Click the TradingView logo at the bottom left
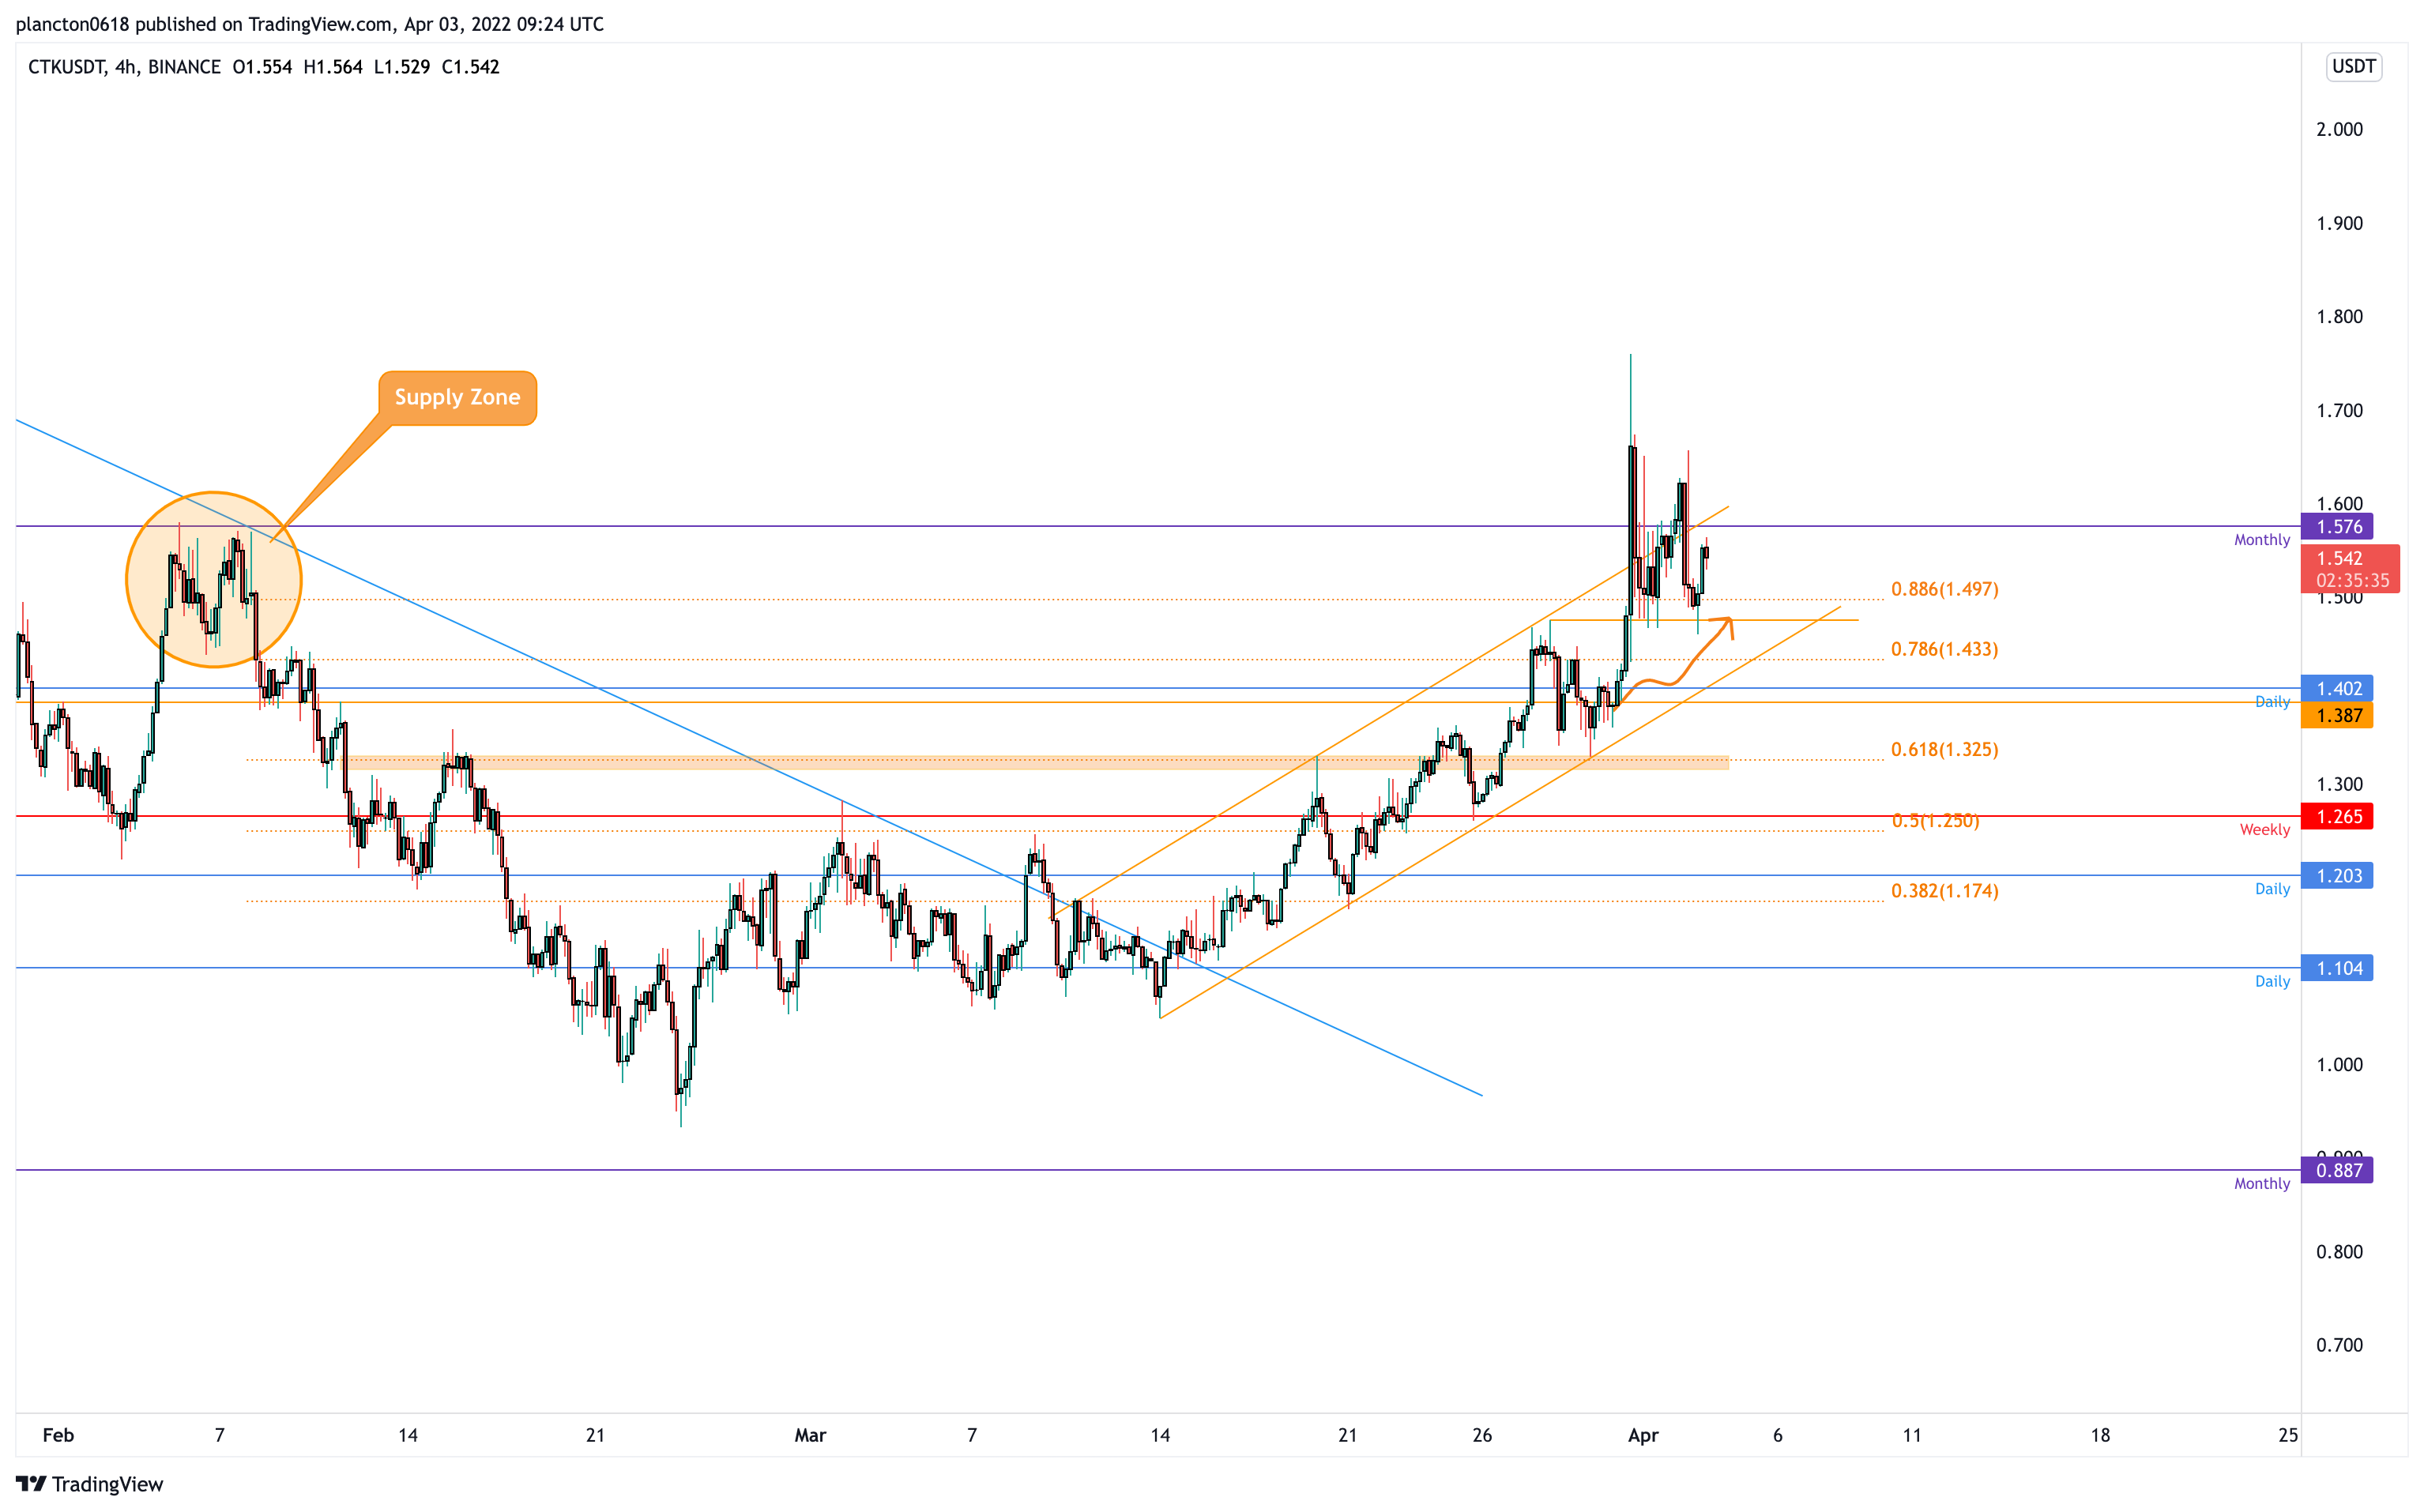The width and height of the screenshot is (2424, 1512). [x=89, y=1484]
